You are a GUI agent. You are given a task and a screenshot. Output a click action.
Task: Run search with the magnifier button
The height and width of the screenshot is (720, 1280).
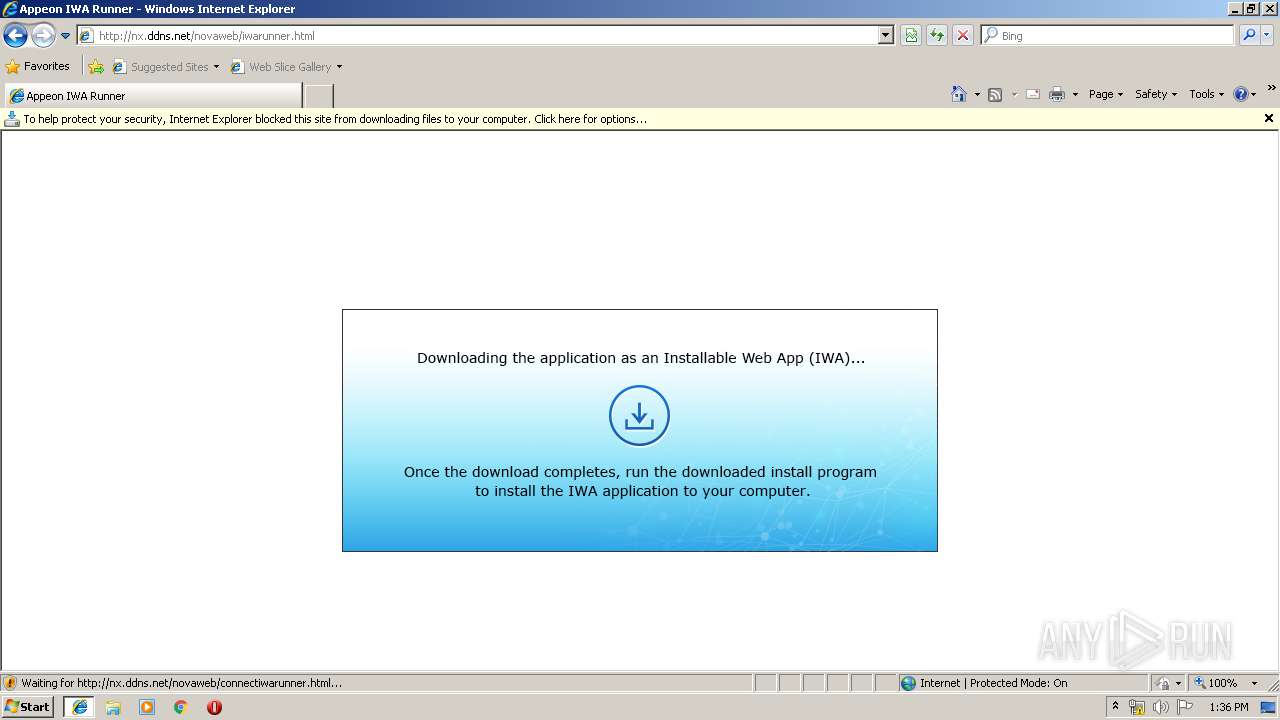tap(1248, 36)
